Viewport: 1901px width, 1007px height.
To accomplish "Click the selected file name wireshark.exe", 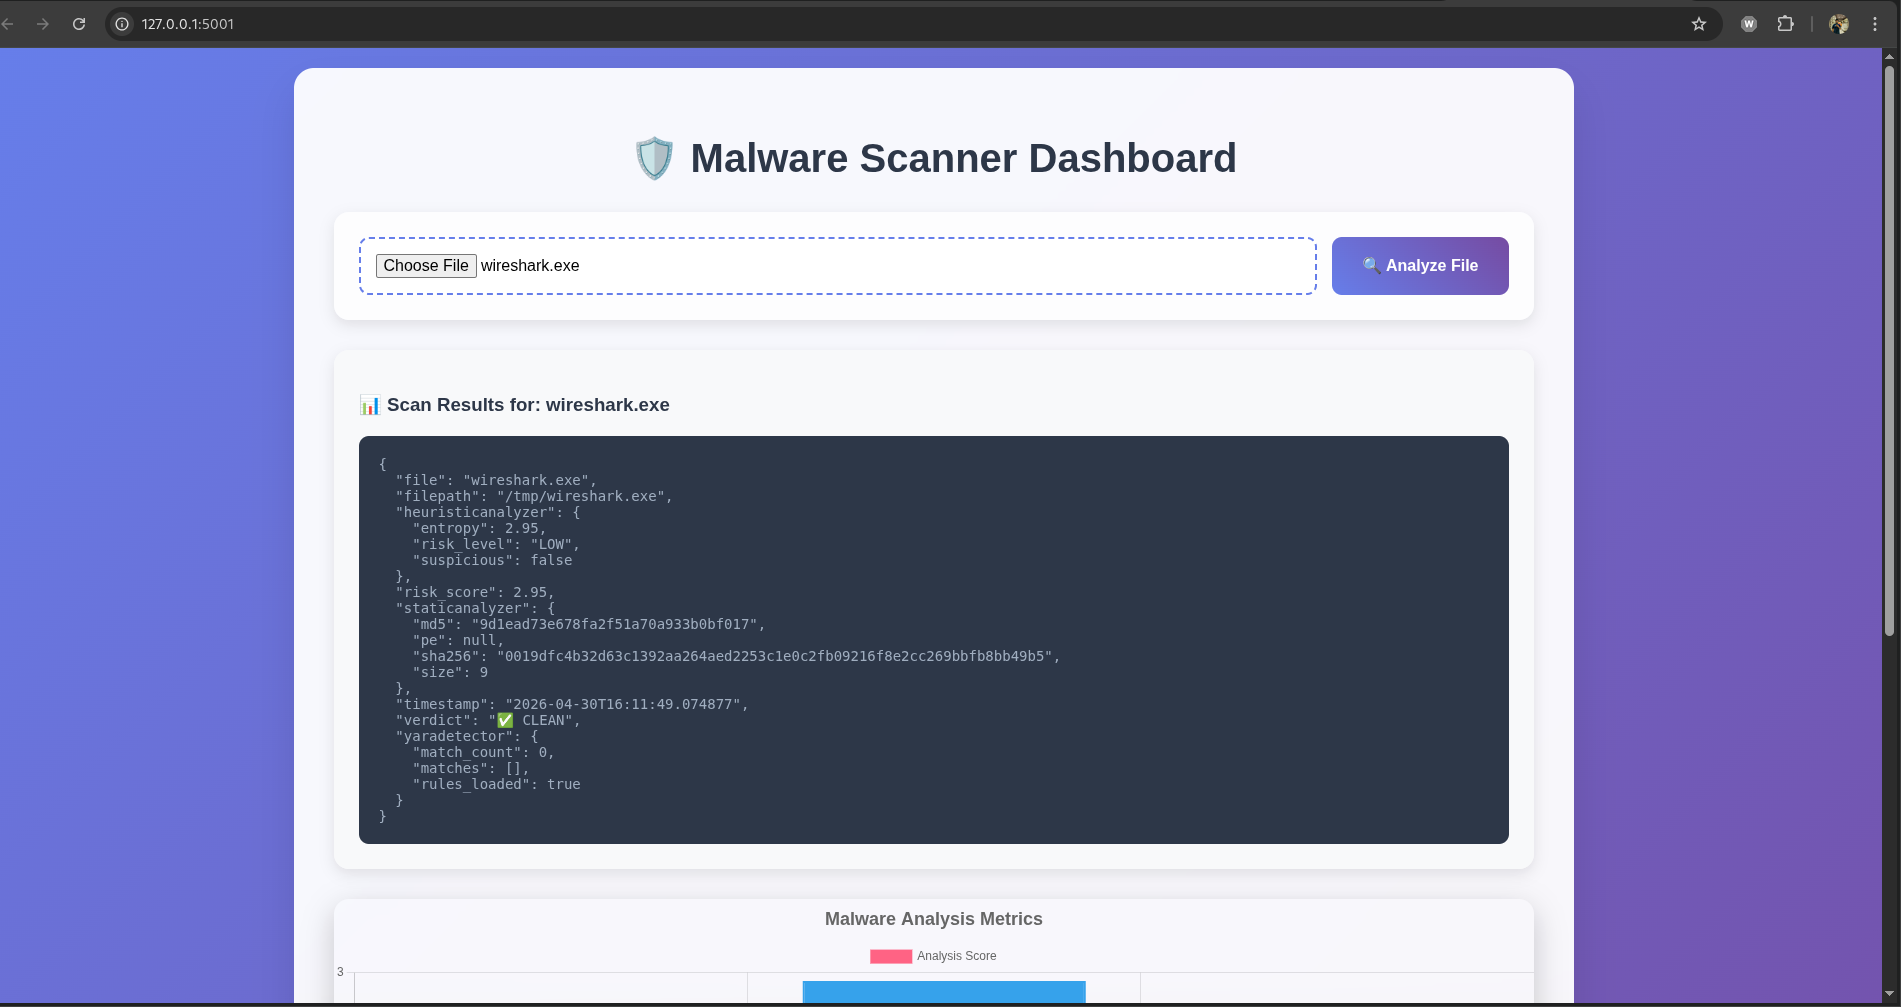I will pos(530,266).
